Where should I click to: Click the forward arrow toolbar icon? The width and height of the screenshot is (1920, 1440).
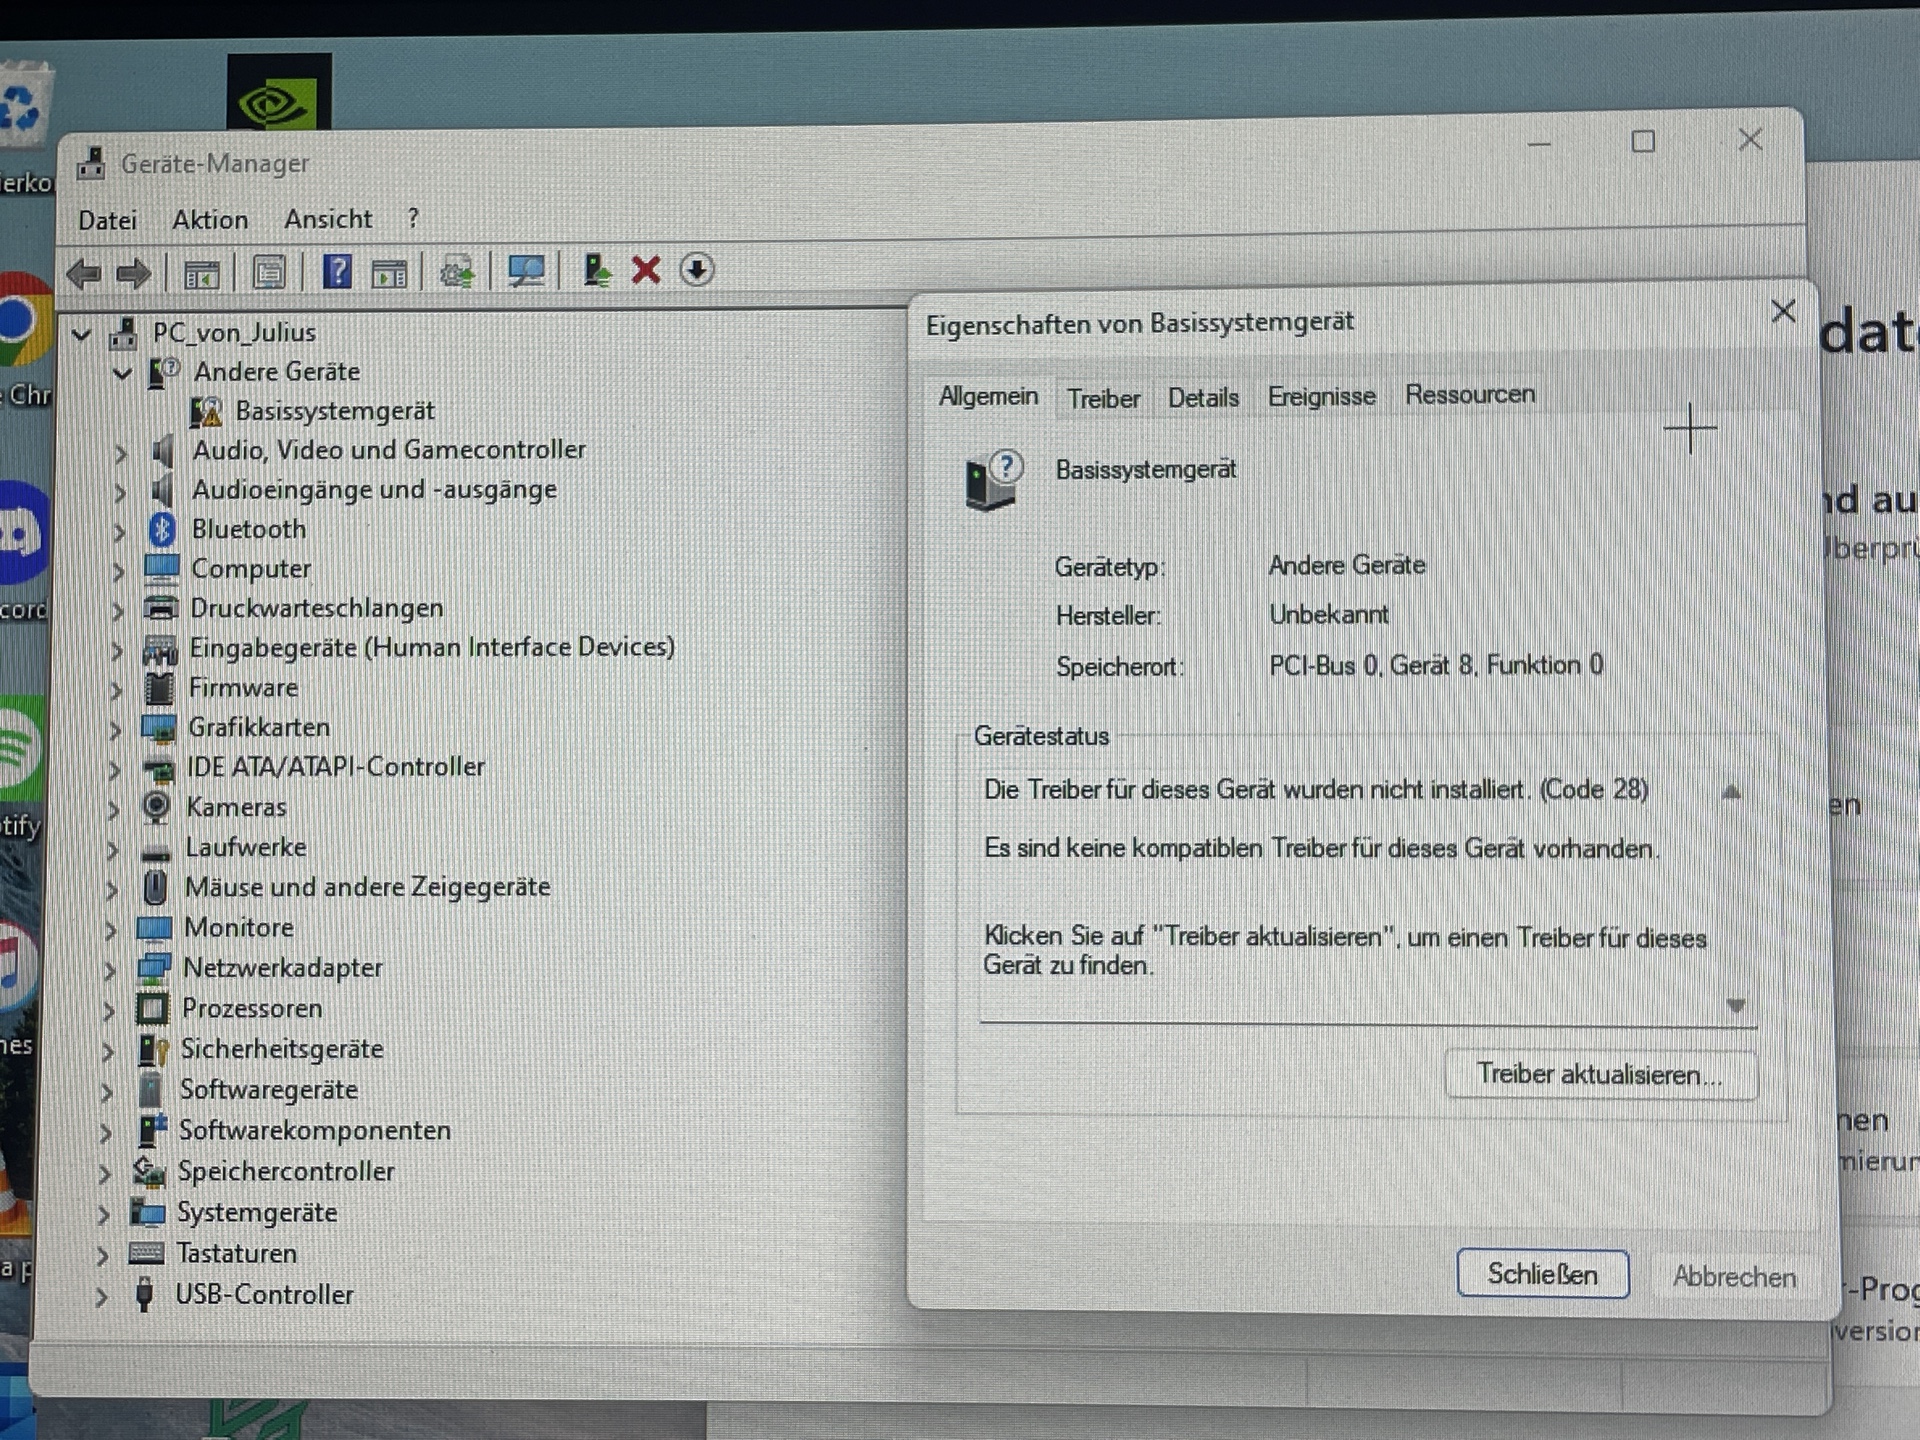click(x=133, y=273)
